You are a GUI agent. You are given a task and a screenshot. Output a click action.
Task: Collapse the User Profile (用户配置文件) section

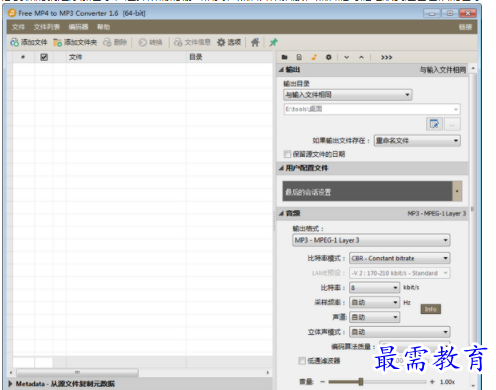(281, 168)
